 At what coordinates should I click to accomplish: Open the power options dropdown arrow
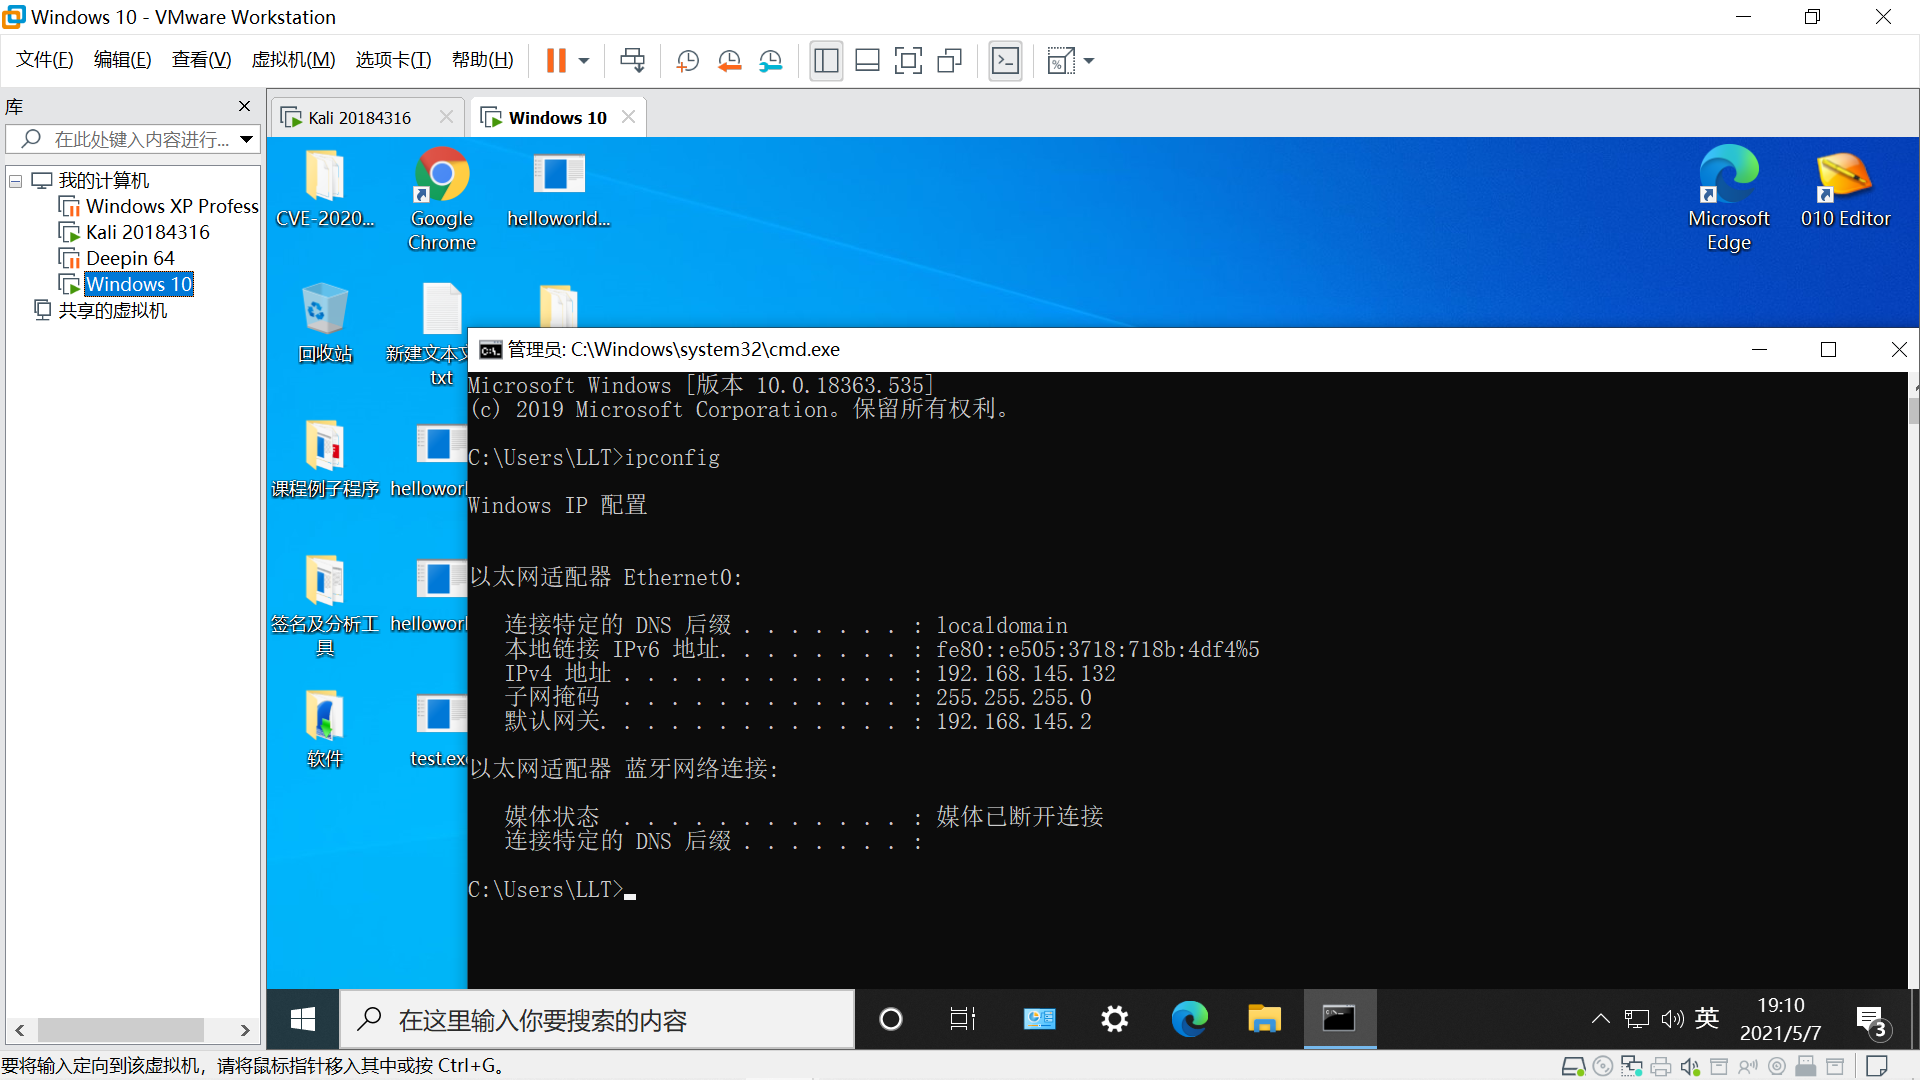pyautogui.click(x=584, y=61)
